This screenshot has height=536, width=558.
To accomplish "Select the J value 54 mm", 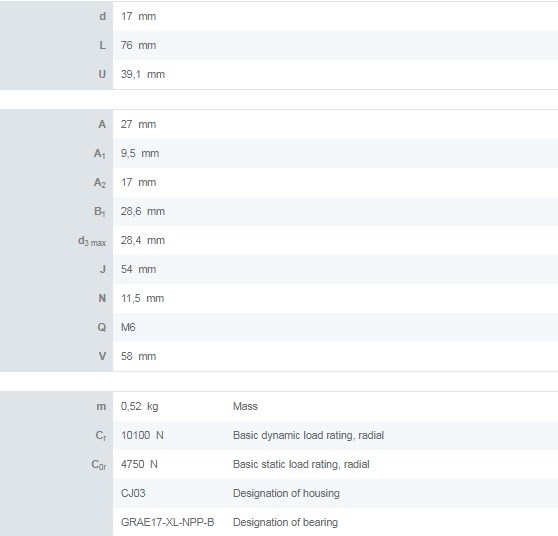I will click(138, 269).
